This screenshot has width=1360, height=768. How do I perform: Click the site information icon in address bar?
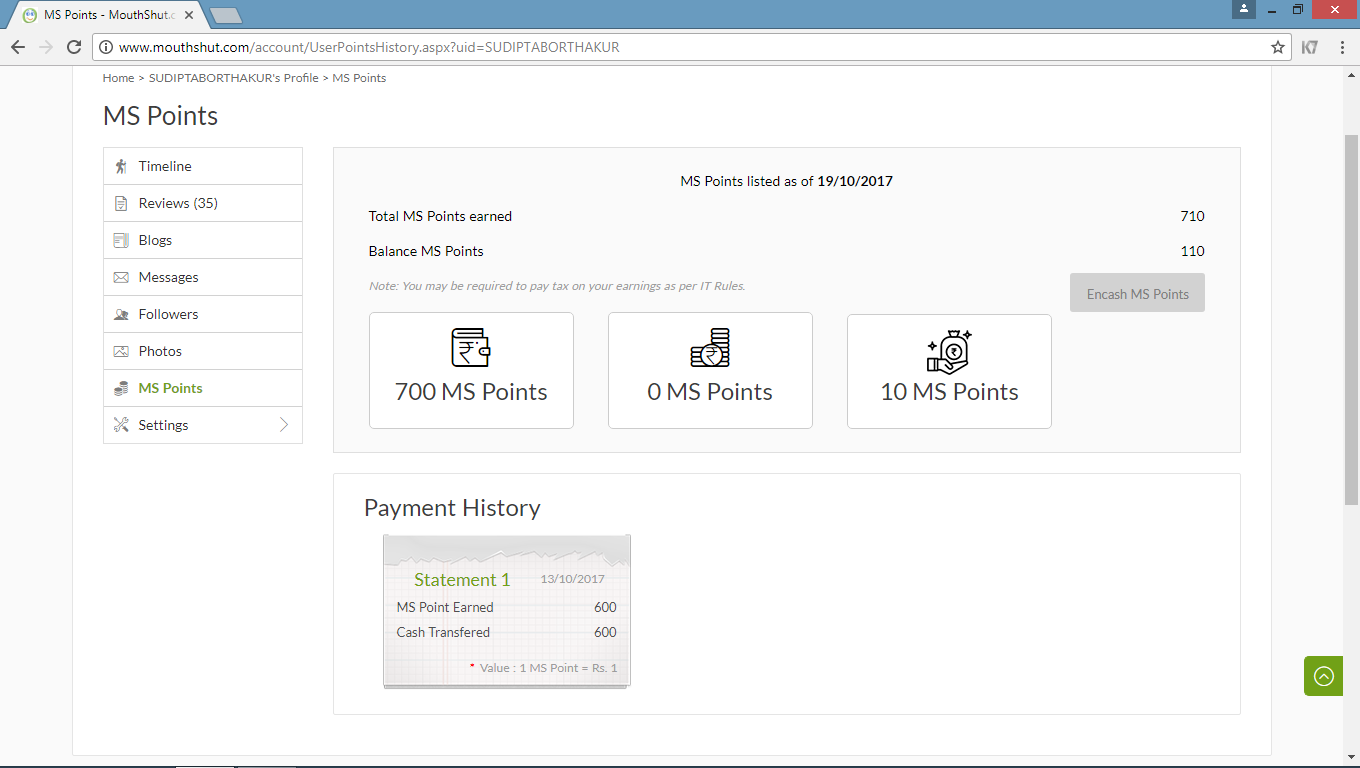106,47
